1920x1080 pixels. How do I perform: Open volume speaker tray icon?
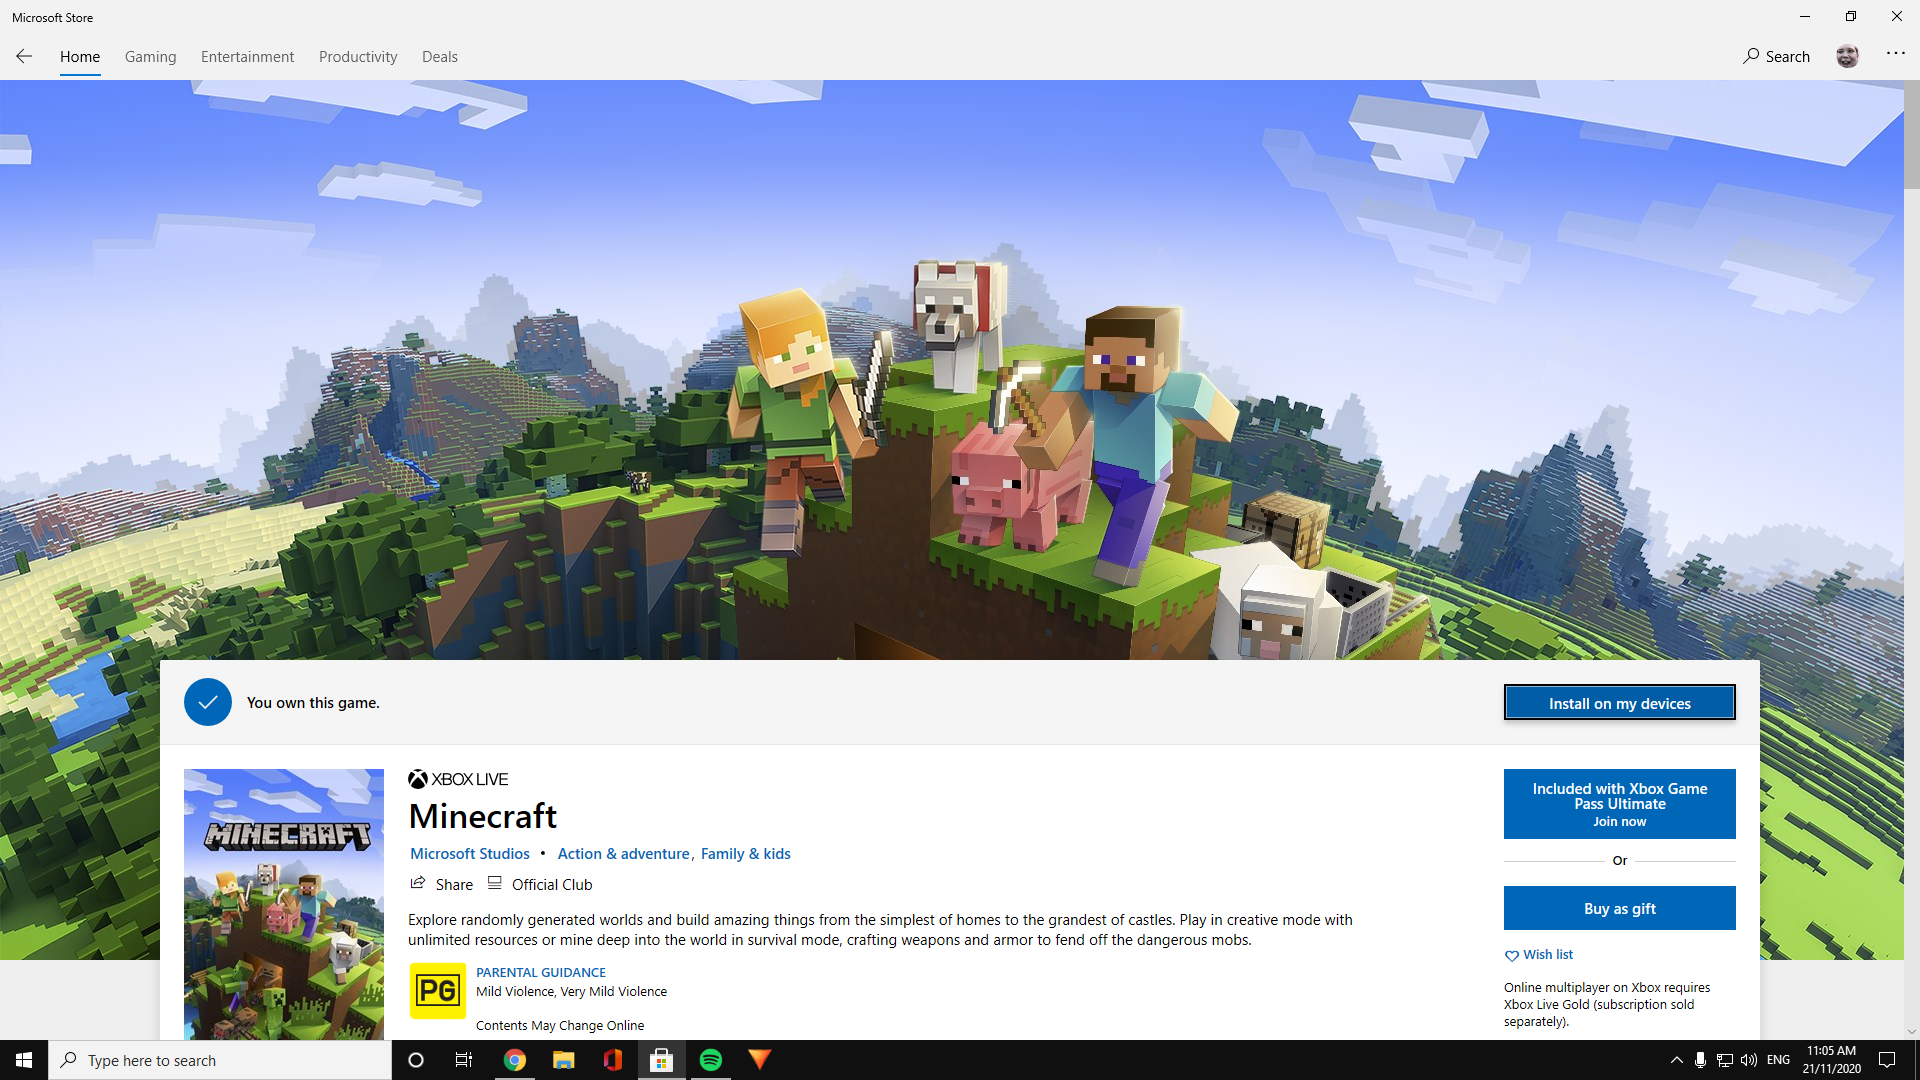click(1749, 1060)
